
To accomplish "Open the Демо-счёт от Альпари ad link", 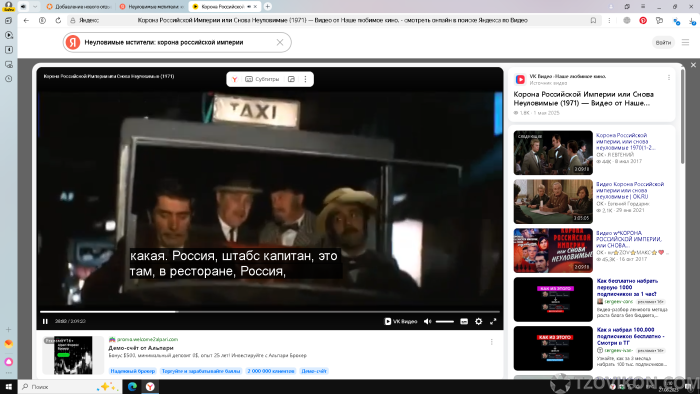I will click(x=141, y=348).
